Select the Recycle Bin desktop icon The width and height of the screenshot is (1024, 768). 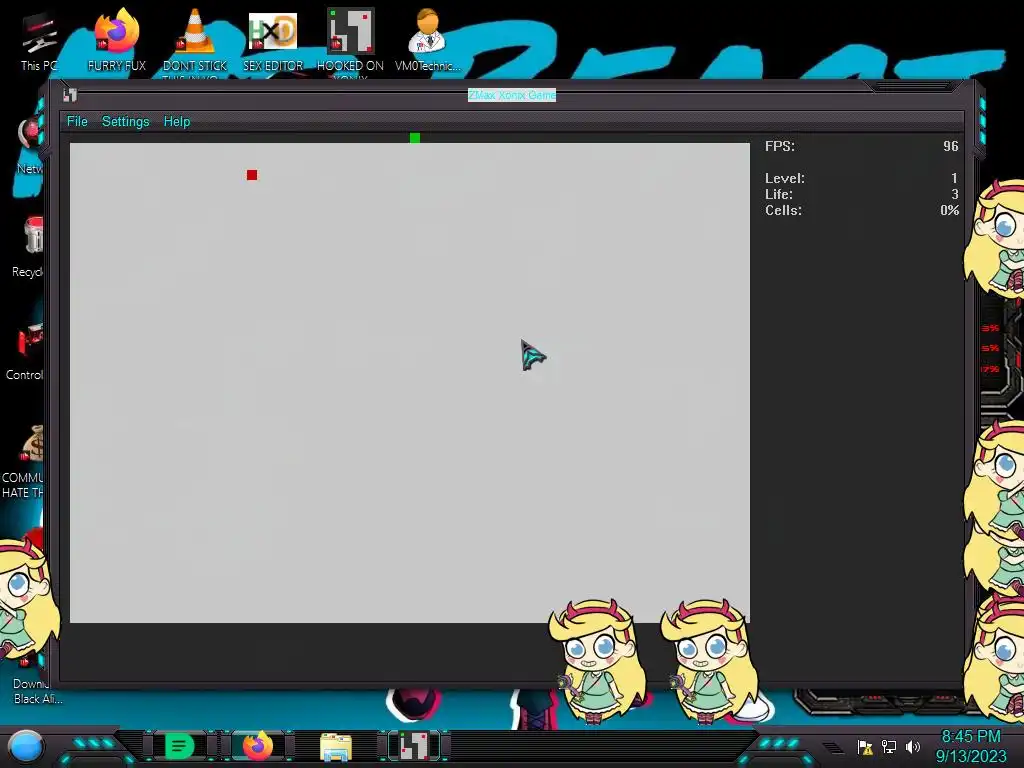[29, 247]
